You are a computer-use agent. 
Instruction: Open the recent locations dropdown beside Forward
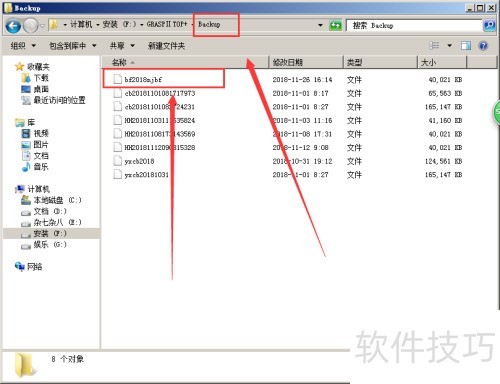[42, 26]
